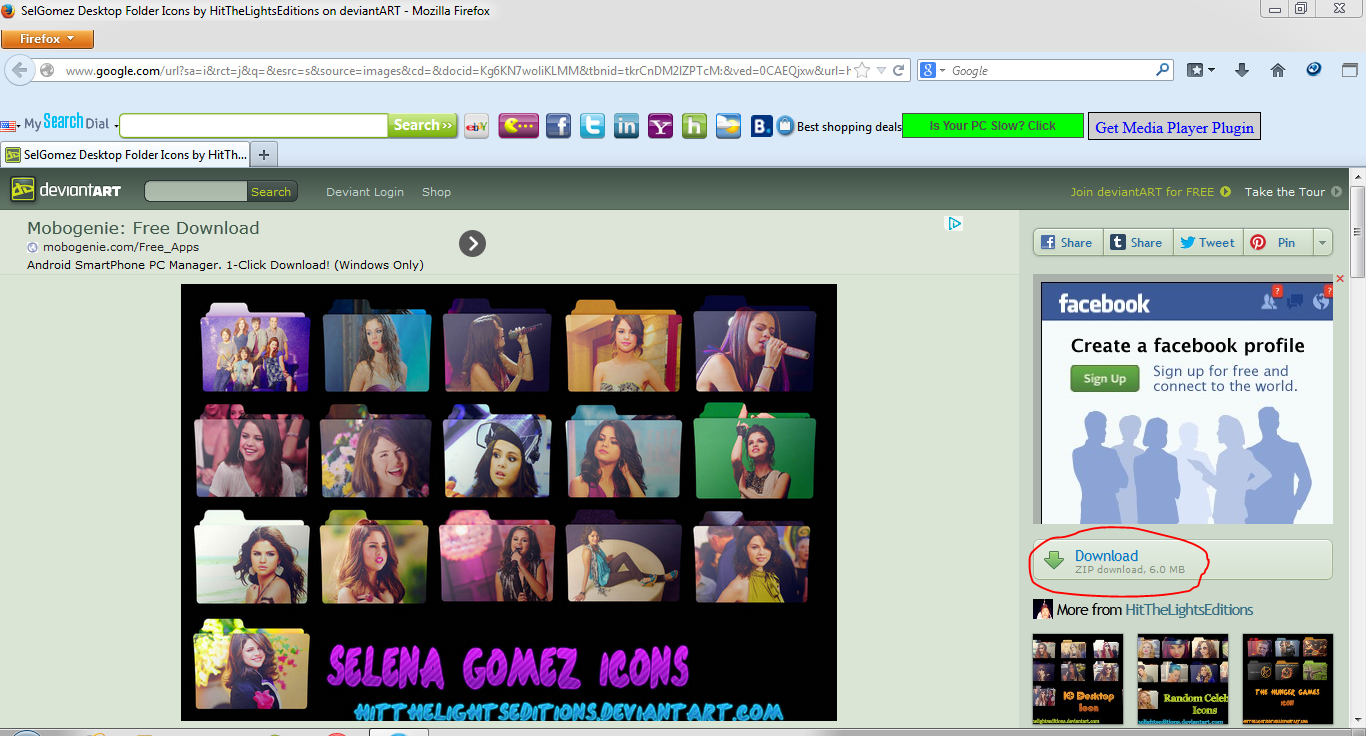Click the Booking 'B.' icon in toolbar
Image resolution: width=1366 pixels, height=736 pixels.
pos(761,126)
